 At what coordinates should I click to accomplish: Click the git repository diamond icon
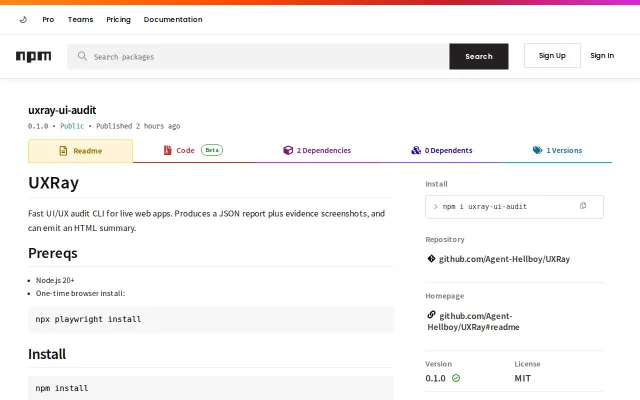click(x=431, y=258)
